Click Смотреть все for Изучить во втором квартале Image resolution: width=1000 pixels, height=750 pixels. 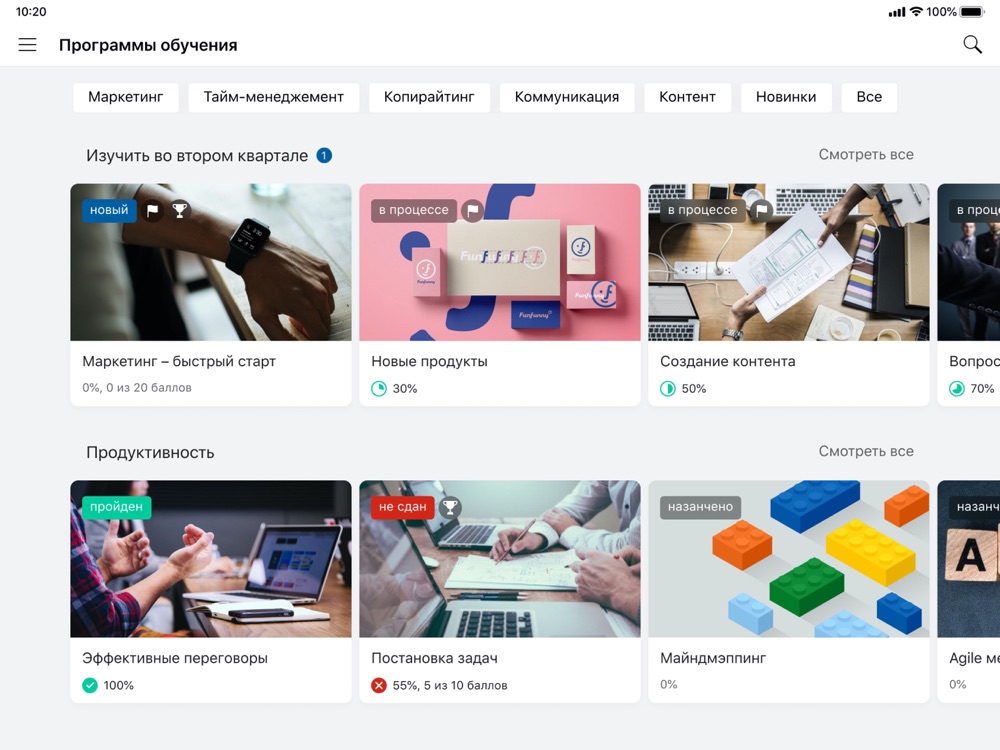pos(866,154)
